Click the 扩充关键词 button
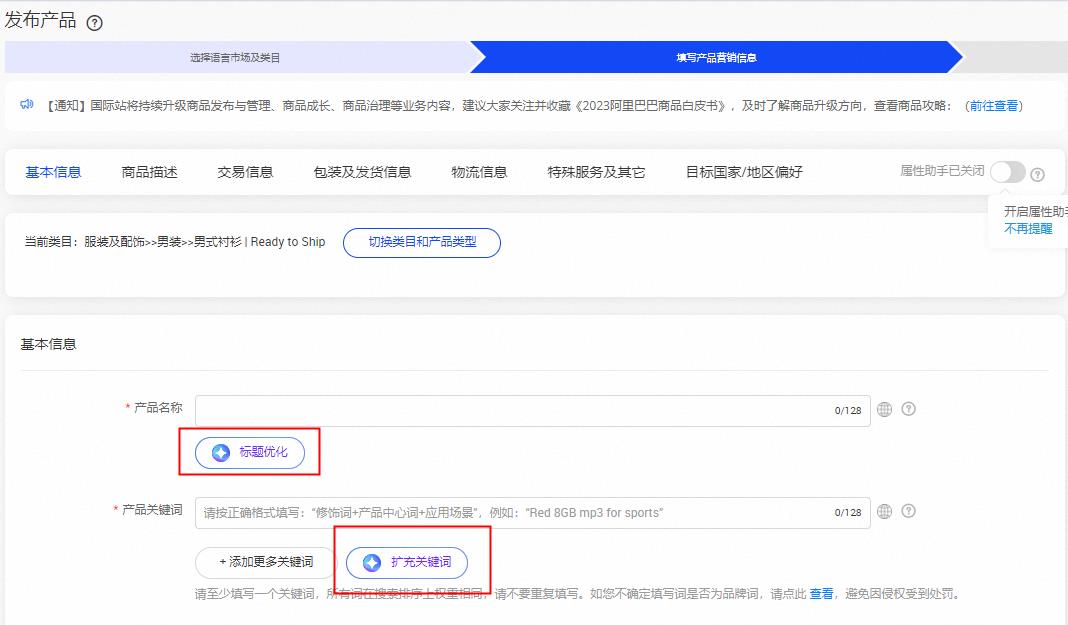Viewport: 1068px width, 625px height. 408,562
